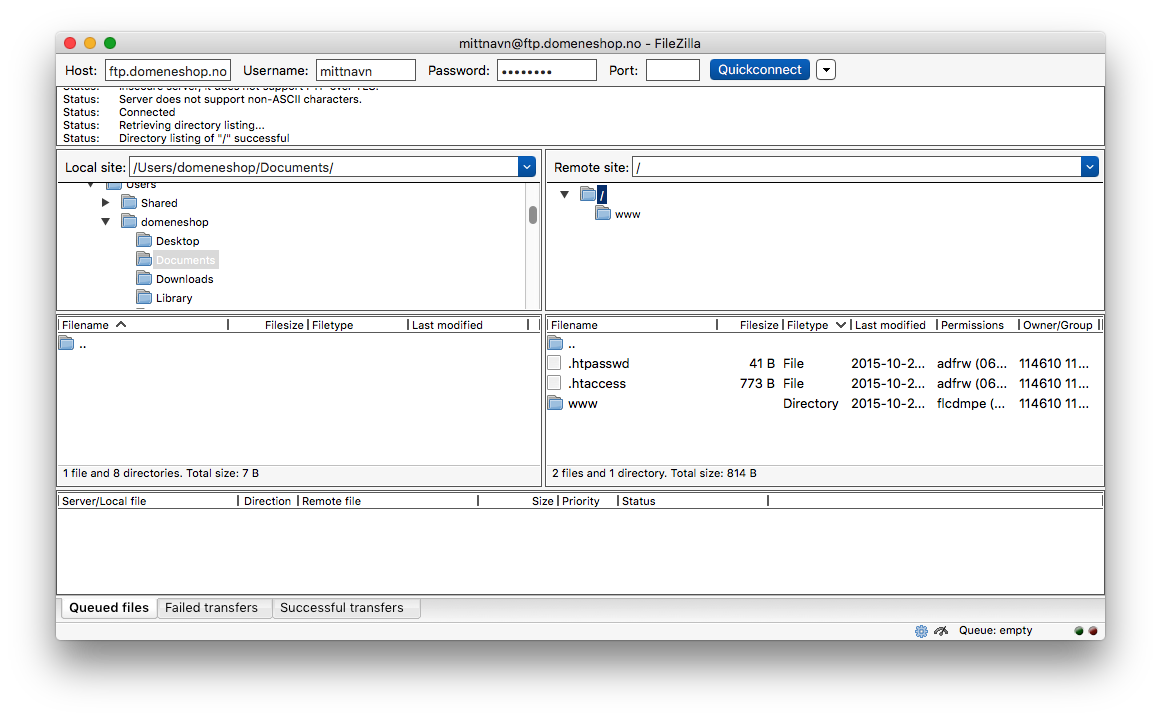Screen dimensions: 1161x720
Task: Open the Remote site path dropdown
Action: coord(1089,167)
